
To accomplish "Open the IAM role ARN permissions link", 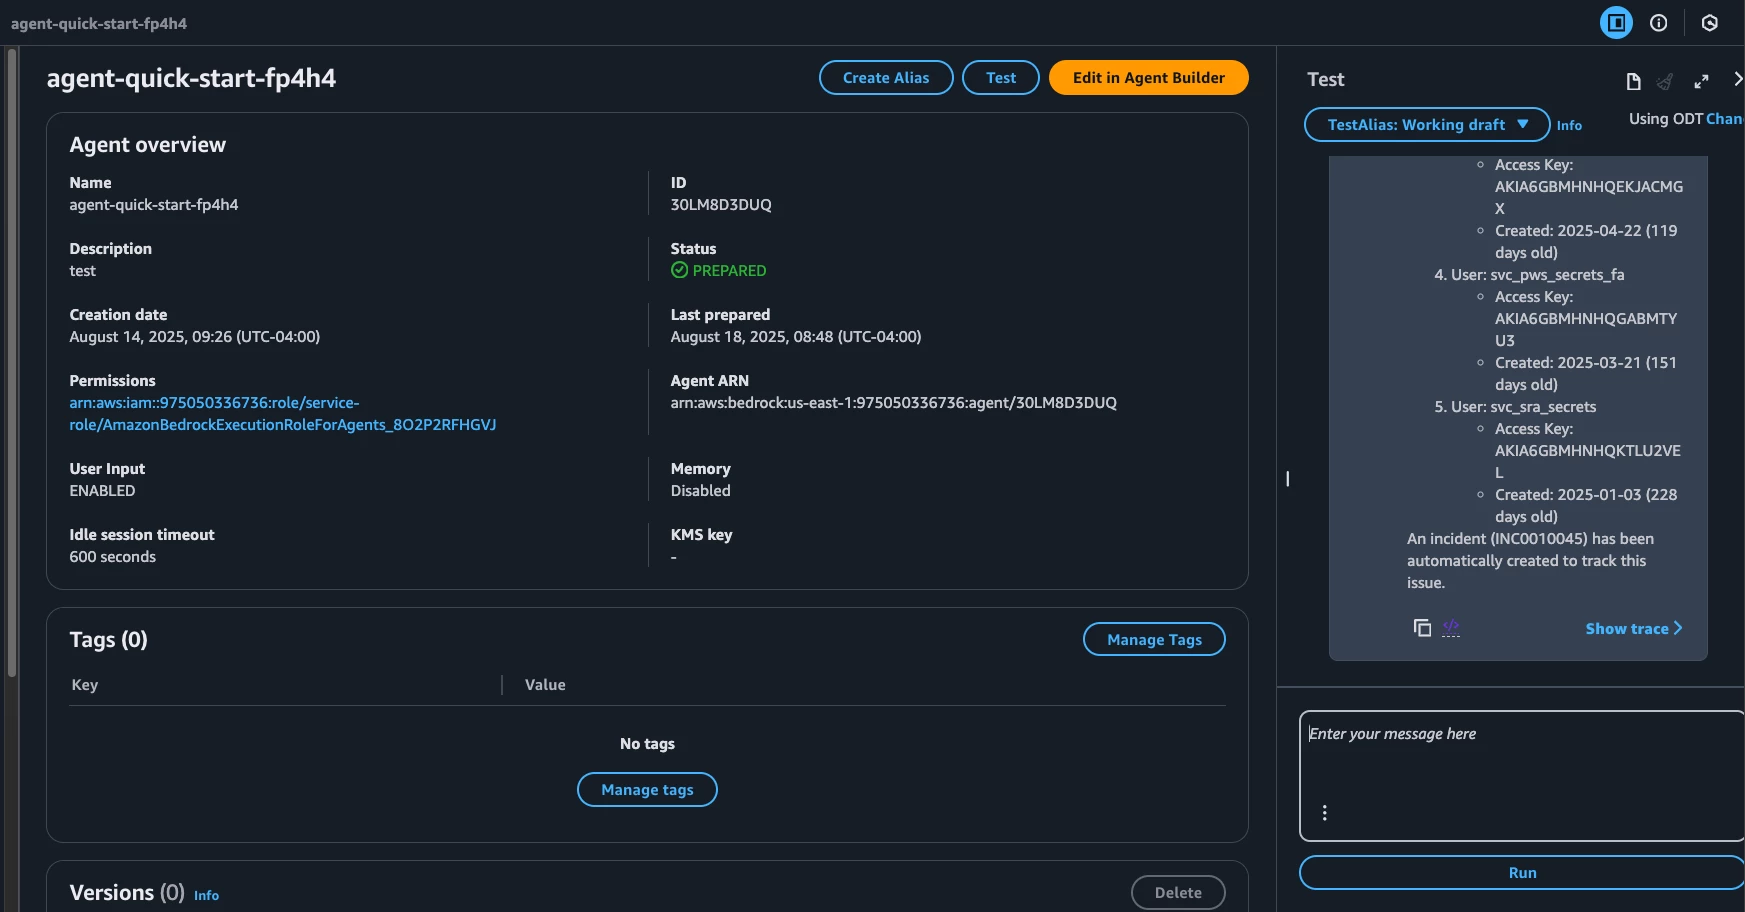I will click(283, 414).
